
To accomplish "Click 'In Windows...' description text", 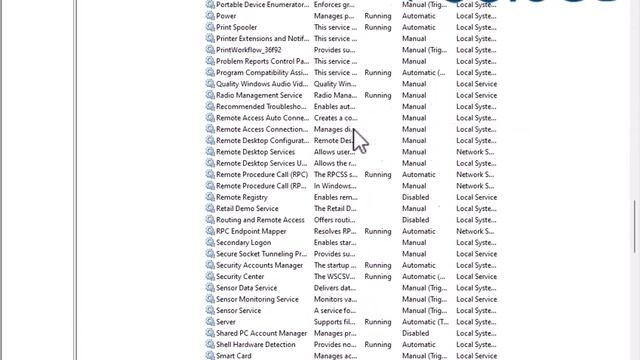I will (335, 186).
